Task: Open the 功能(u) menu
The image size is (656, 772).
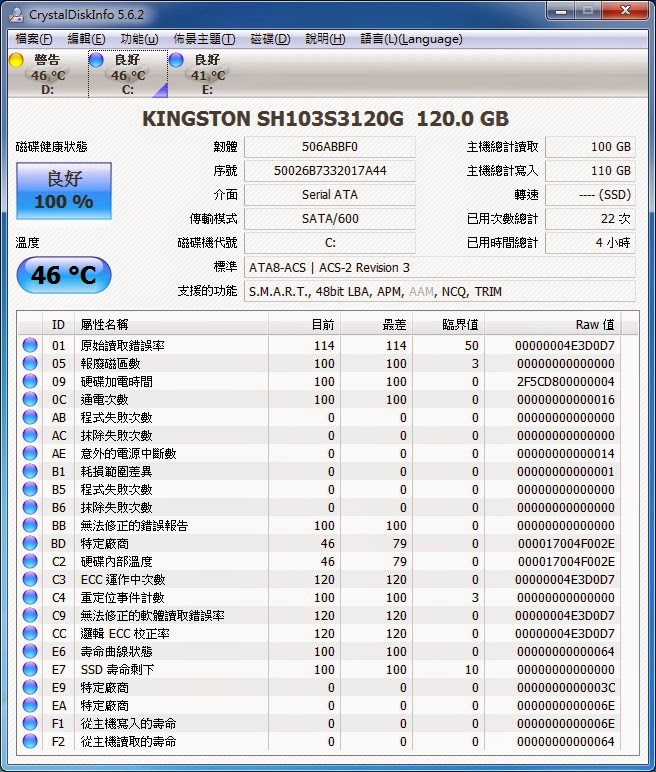Action: click(x=139, y=38)
